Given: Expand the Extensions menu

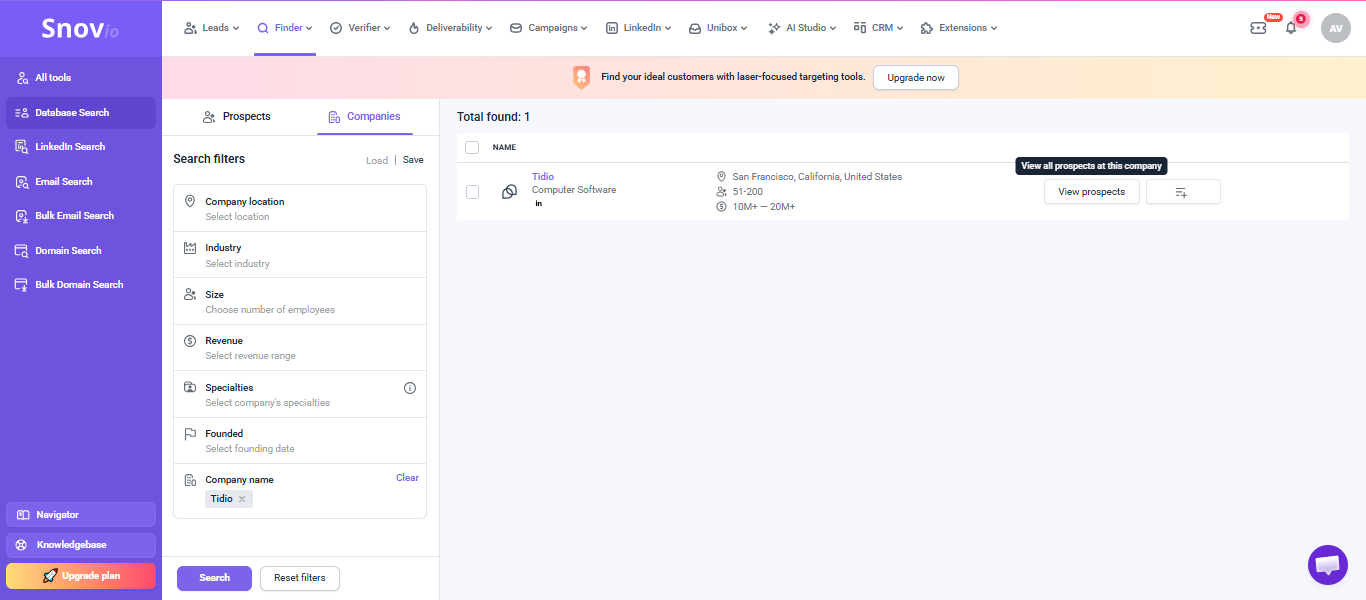Looking at the screenshot, I should pyautogui.click(x=958, y=28).
